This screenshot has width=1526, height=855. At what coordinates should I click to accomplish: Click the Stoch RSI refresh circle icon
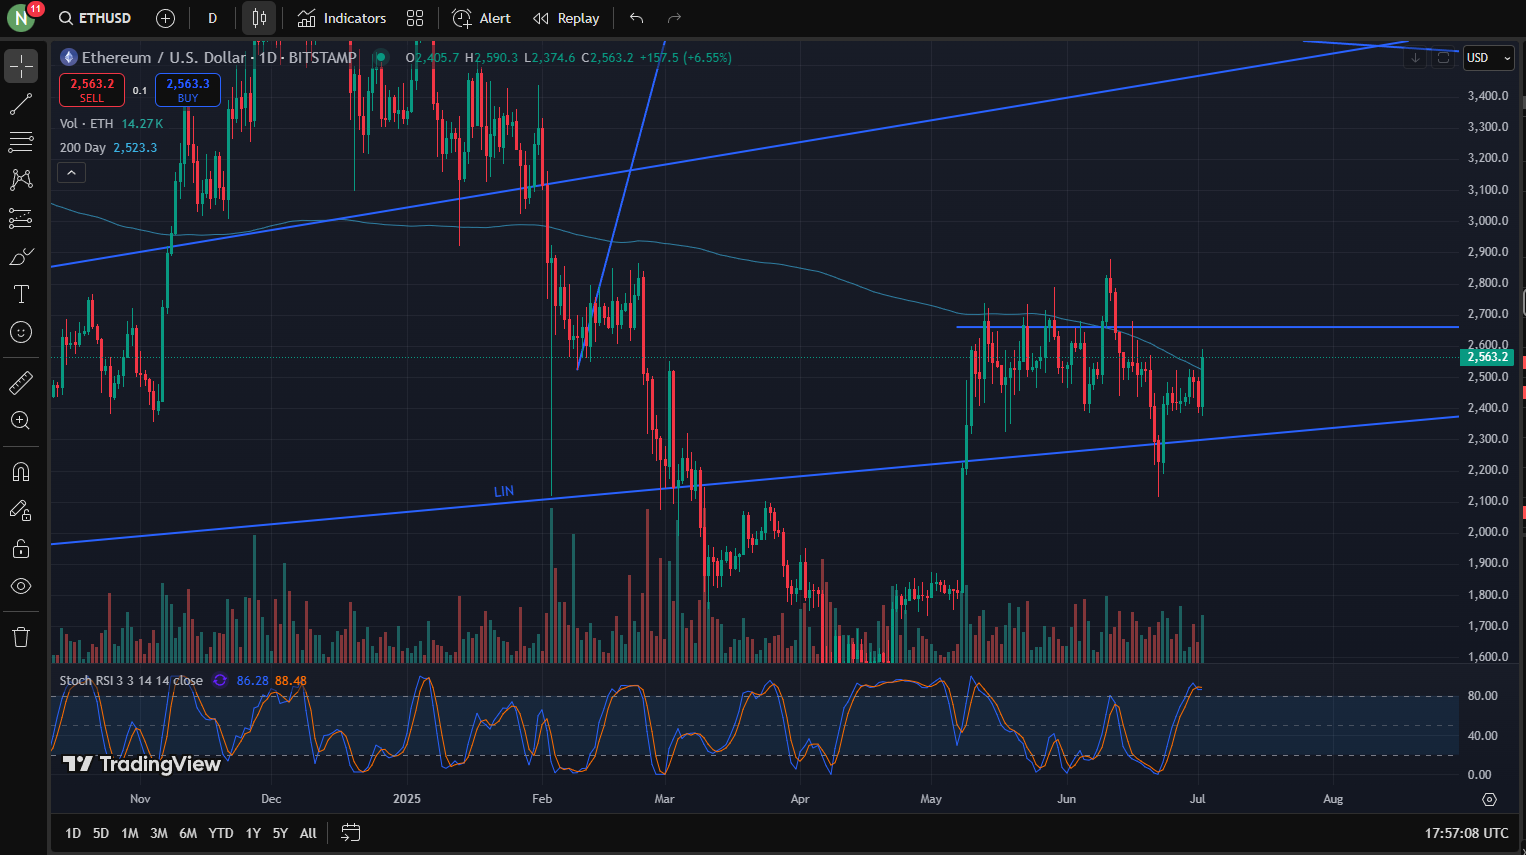(x=220, y=681)
